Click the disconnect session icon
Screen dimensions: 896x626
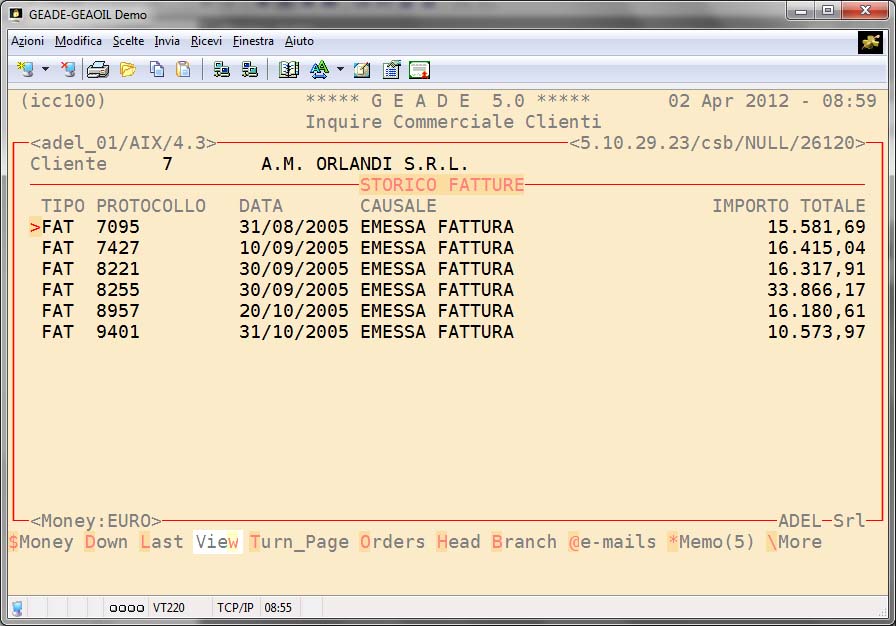[67, 69]
